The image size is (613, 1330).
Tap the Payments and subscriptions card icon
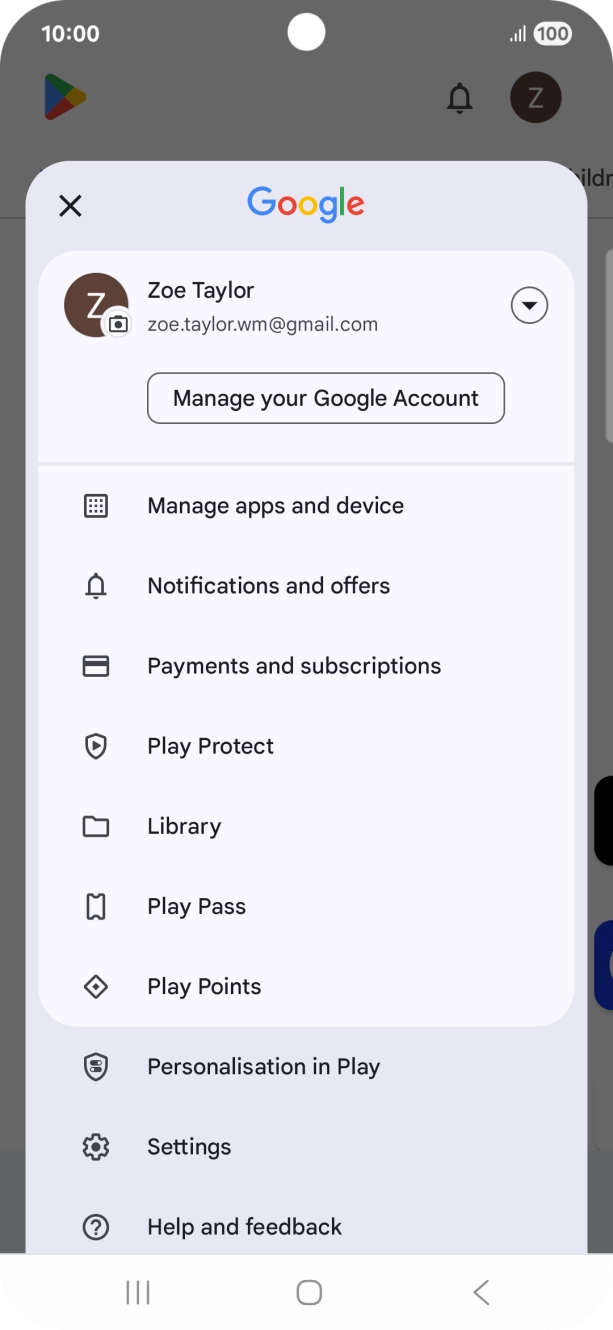pos(96,666)
